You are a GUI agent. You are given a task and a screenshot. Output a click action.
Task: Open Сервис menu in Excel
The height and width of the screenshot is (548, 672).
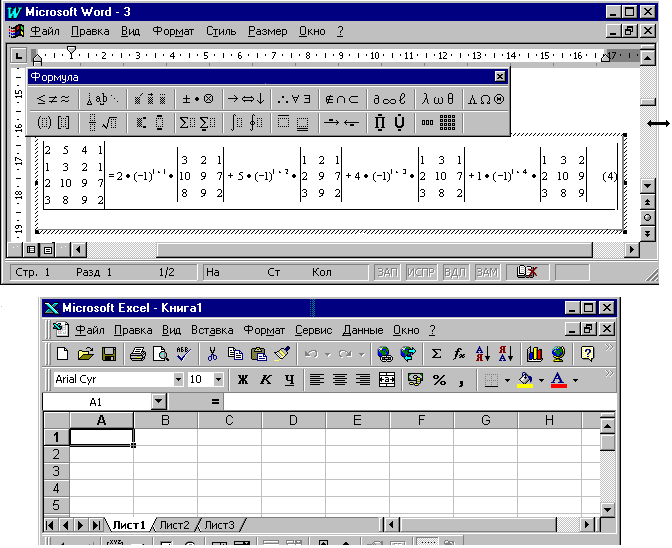tap(313, 330)
